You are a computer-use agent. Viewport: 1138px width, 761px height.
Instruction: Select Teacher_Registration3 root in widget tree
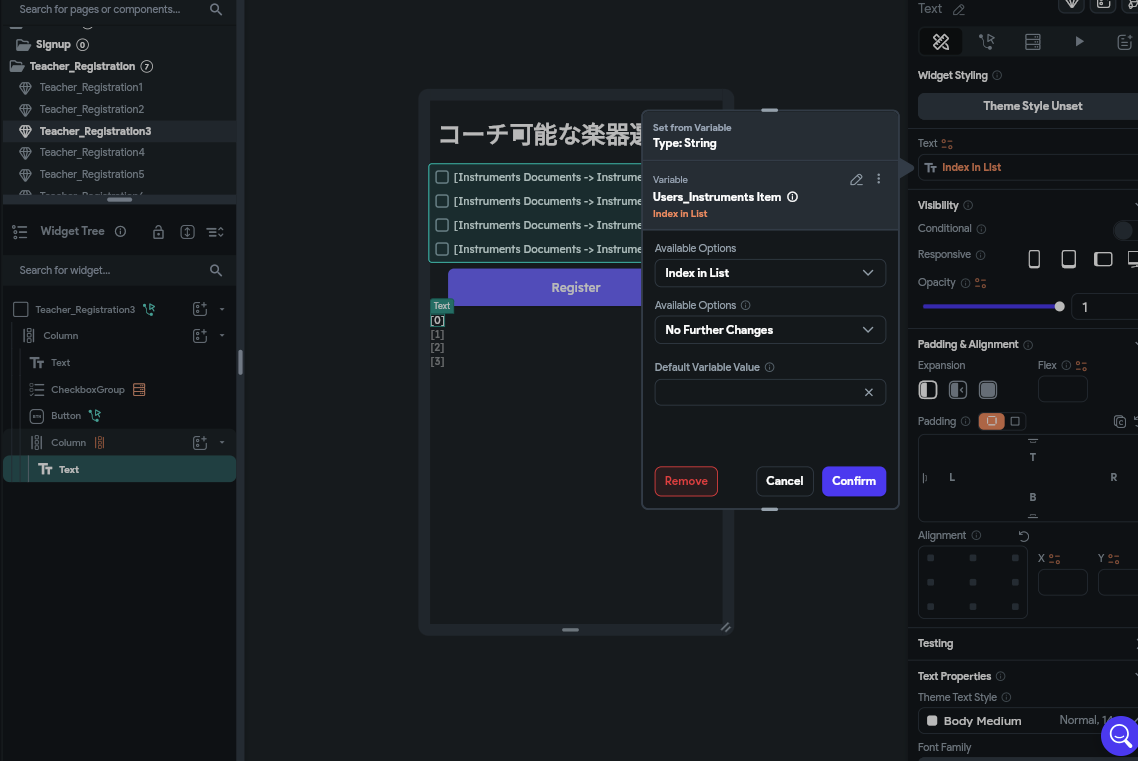(x=85, y=310)
